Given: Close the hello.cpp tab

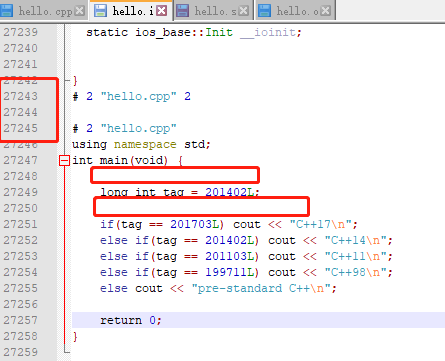Looking at the screenshot, I should [80, 11].
